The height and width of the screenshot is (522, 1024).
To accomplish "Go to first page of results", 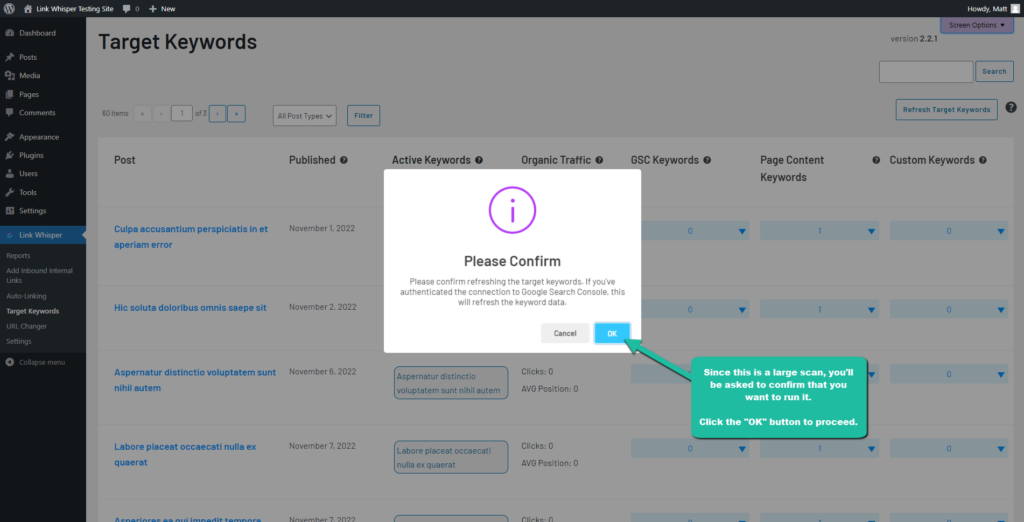I will click(142, 114).
